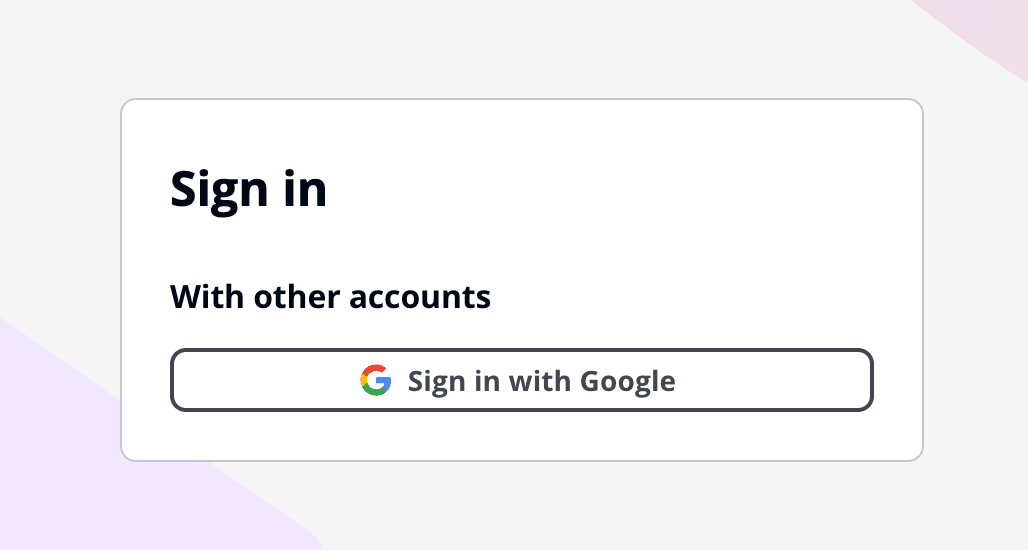Click the word "Google" in the sign-in button

click(x=628, y=381)
